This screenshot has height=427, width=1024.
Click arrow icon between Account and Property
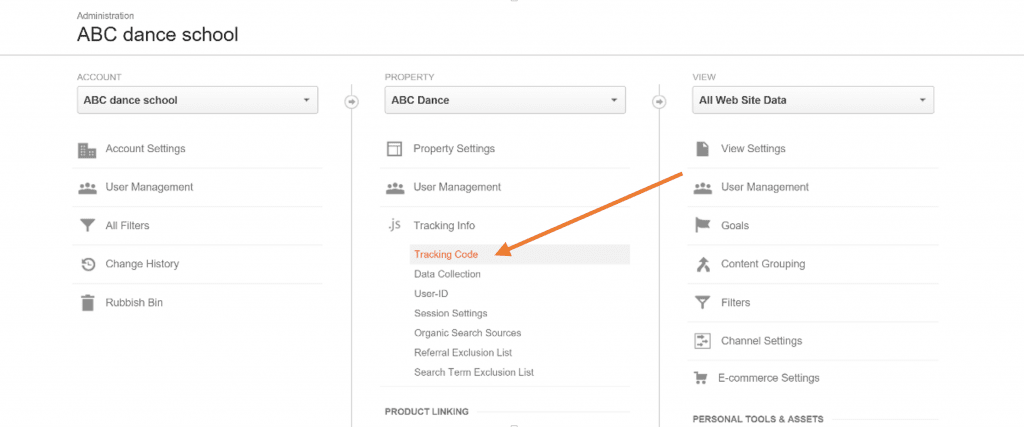point(351,102)
